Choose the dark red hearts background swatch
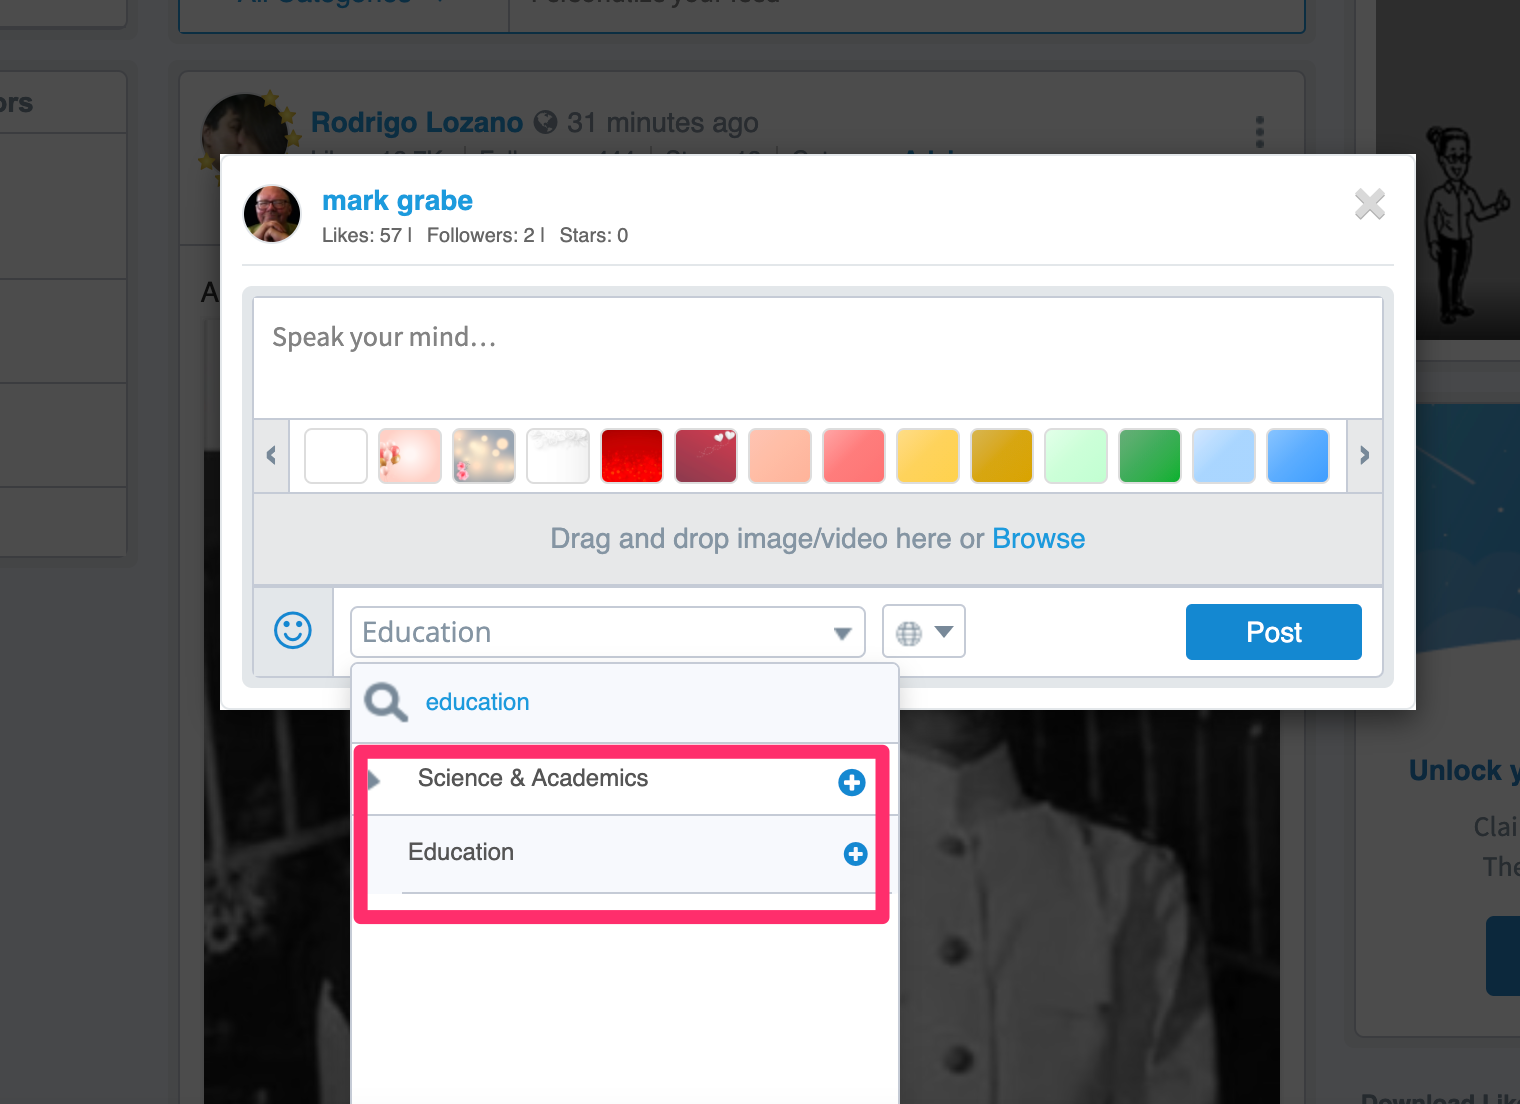The height and width of the screenshot is (1104, 1520). click(x=706, y=456)
